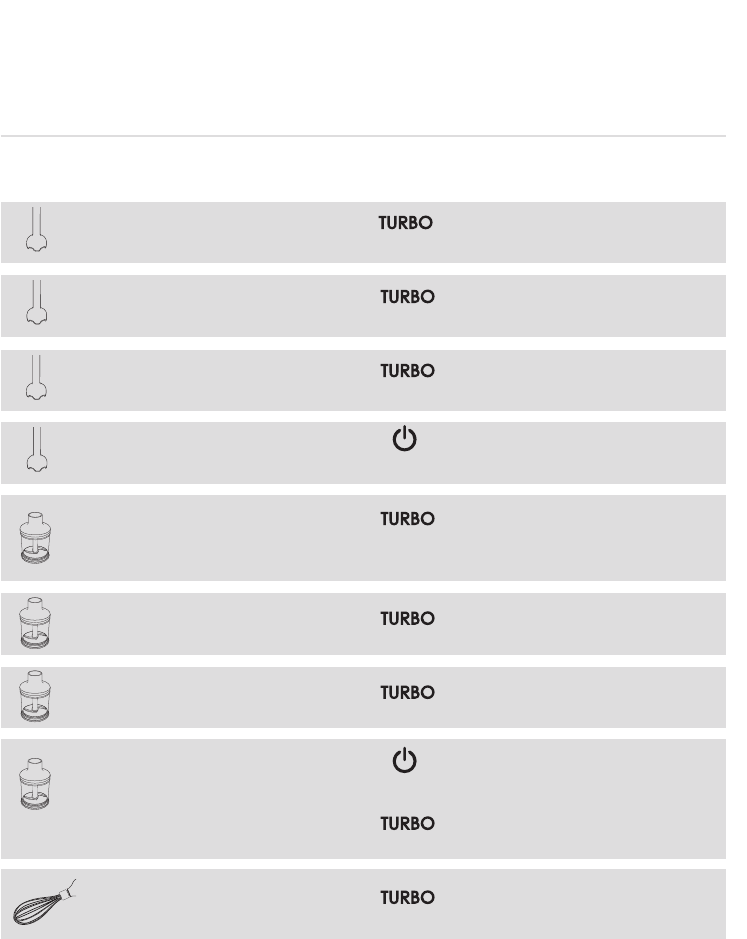Choose TURBO in the first chopper row
Viewport: 747px width, 939px height.
coord(407,520)
